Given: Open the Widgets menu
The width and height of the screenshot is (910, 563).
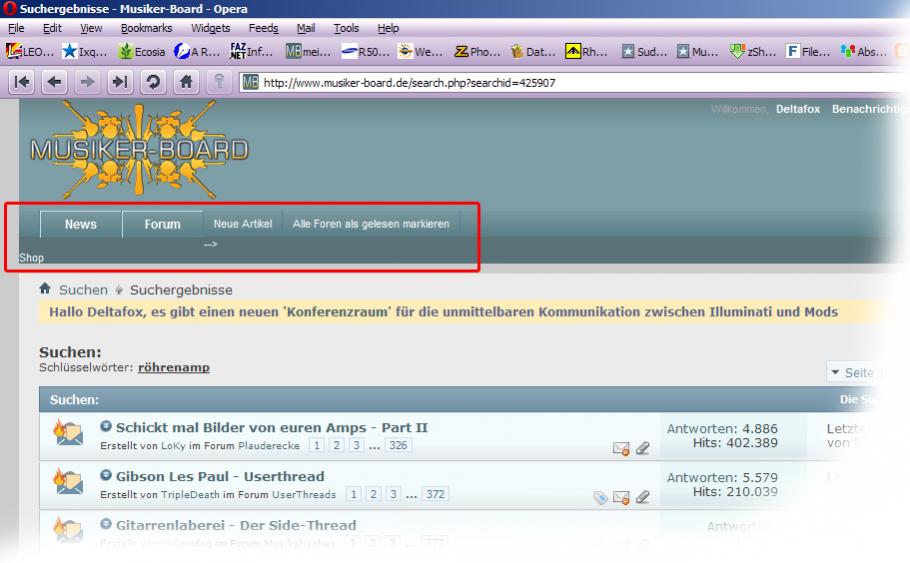Looking at the screenshot, I should tap(211, 28).
